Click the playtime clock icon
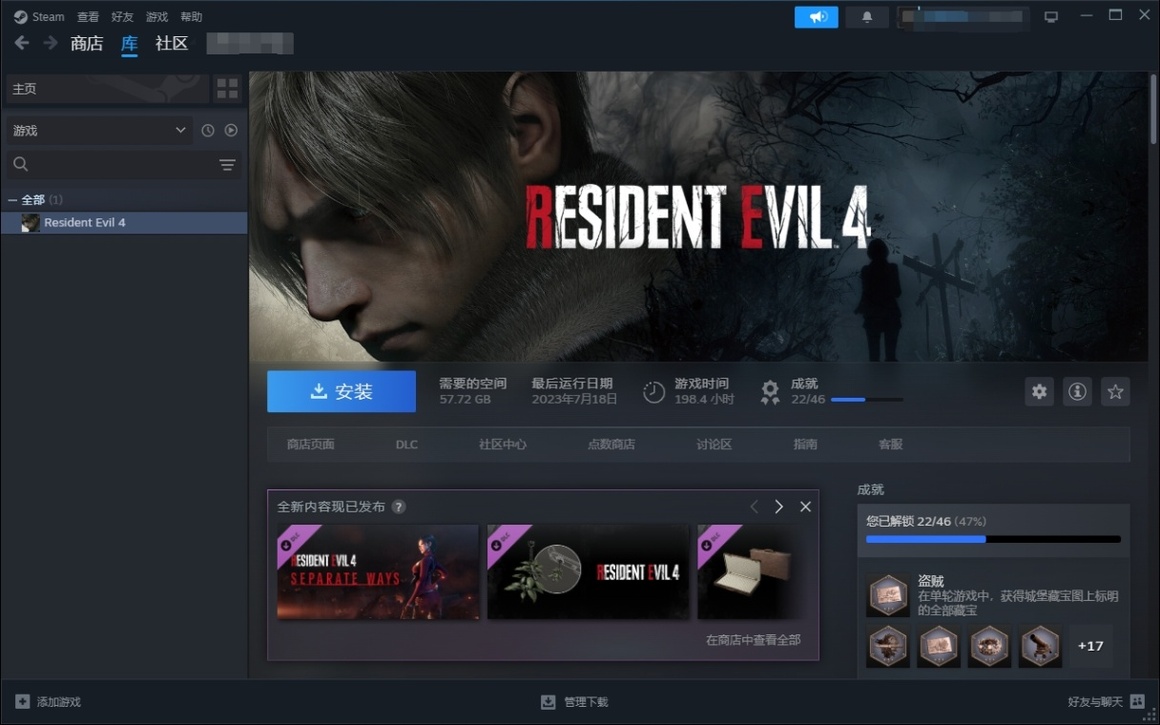Image resolution: width=1160 pixels, height=725 pixels. pos(654,391)
